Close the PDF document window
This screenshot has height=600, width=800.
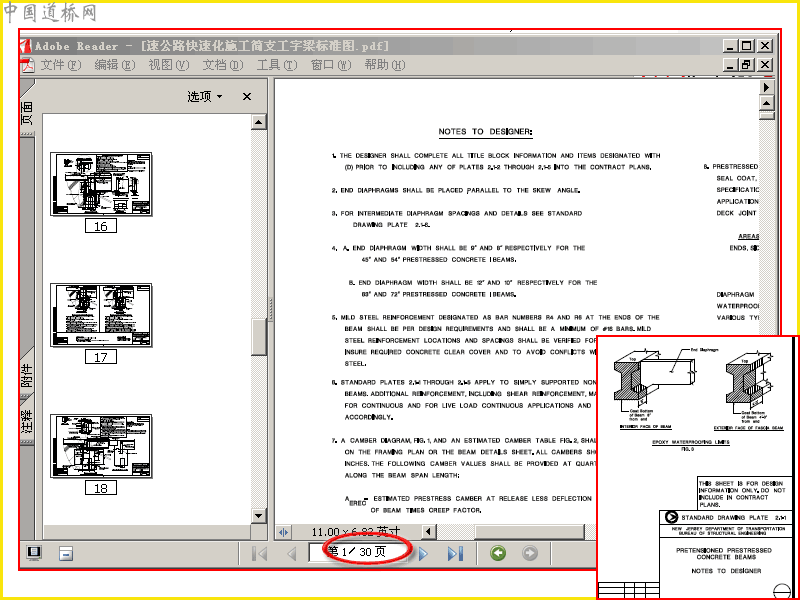click(765, 65)
